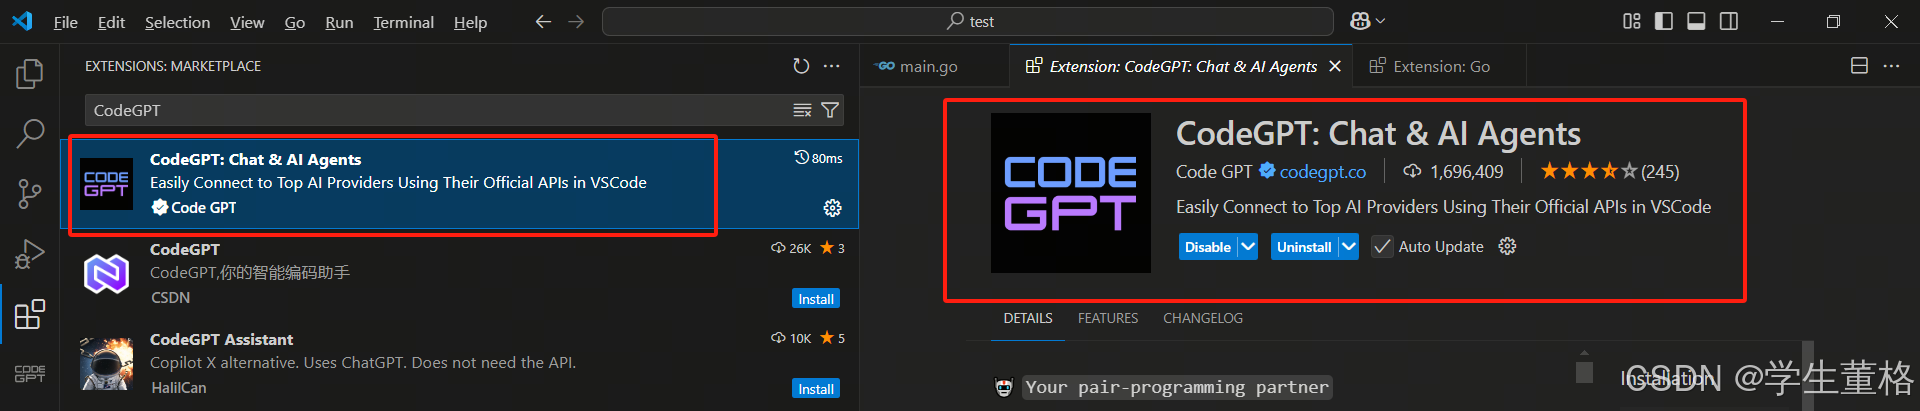1920x411 pixels.
Task: Filter extensions with the funnel icon
Action: click(830, 110)
